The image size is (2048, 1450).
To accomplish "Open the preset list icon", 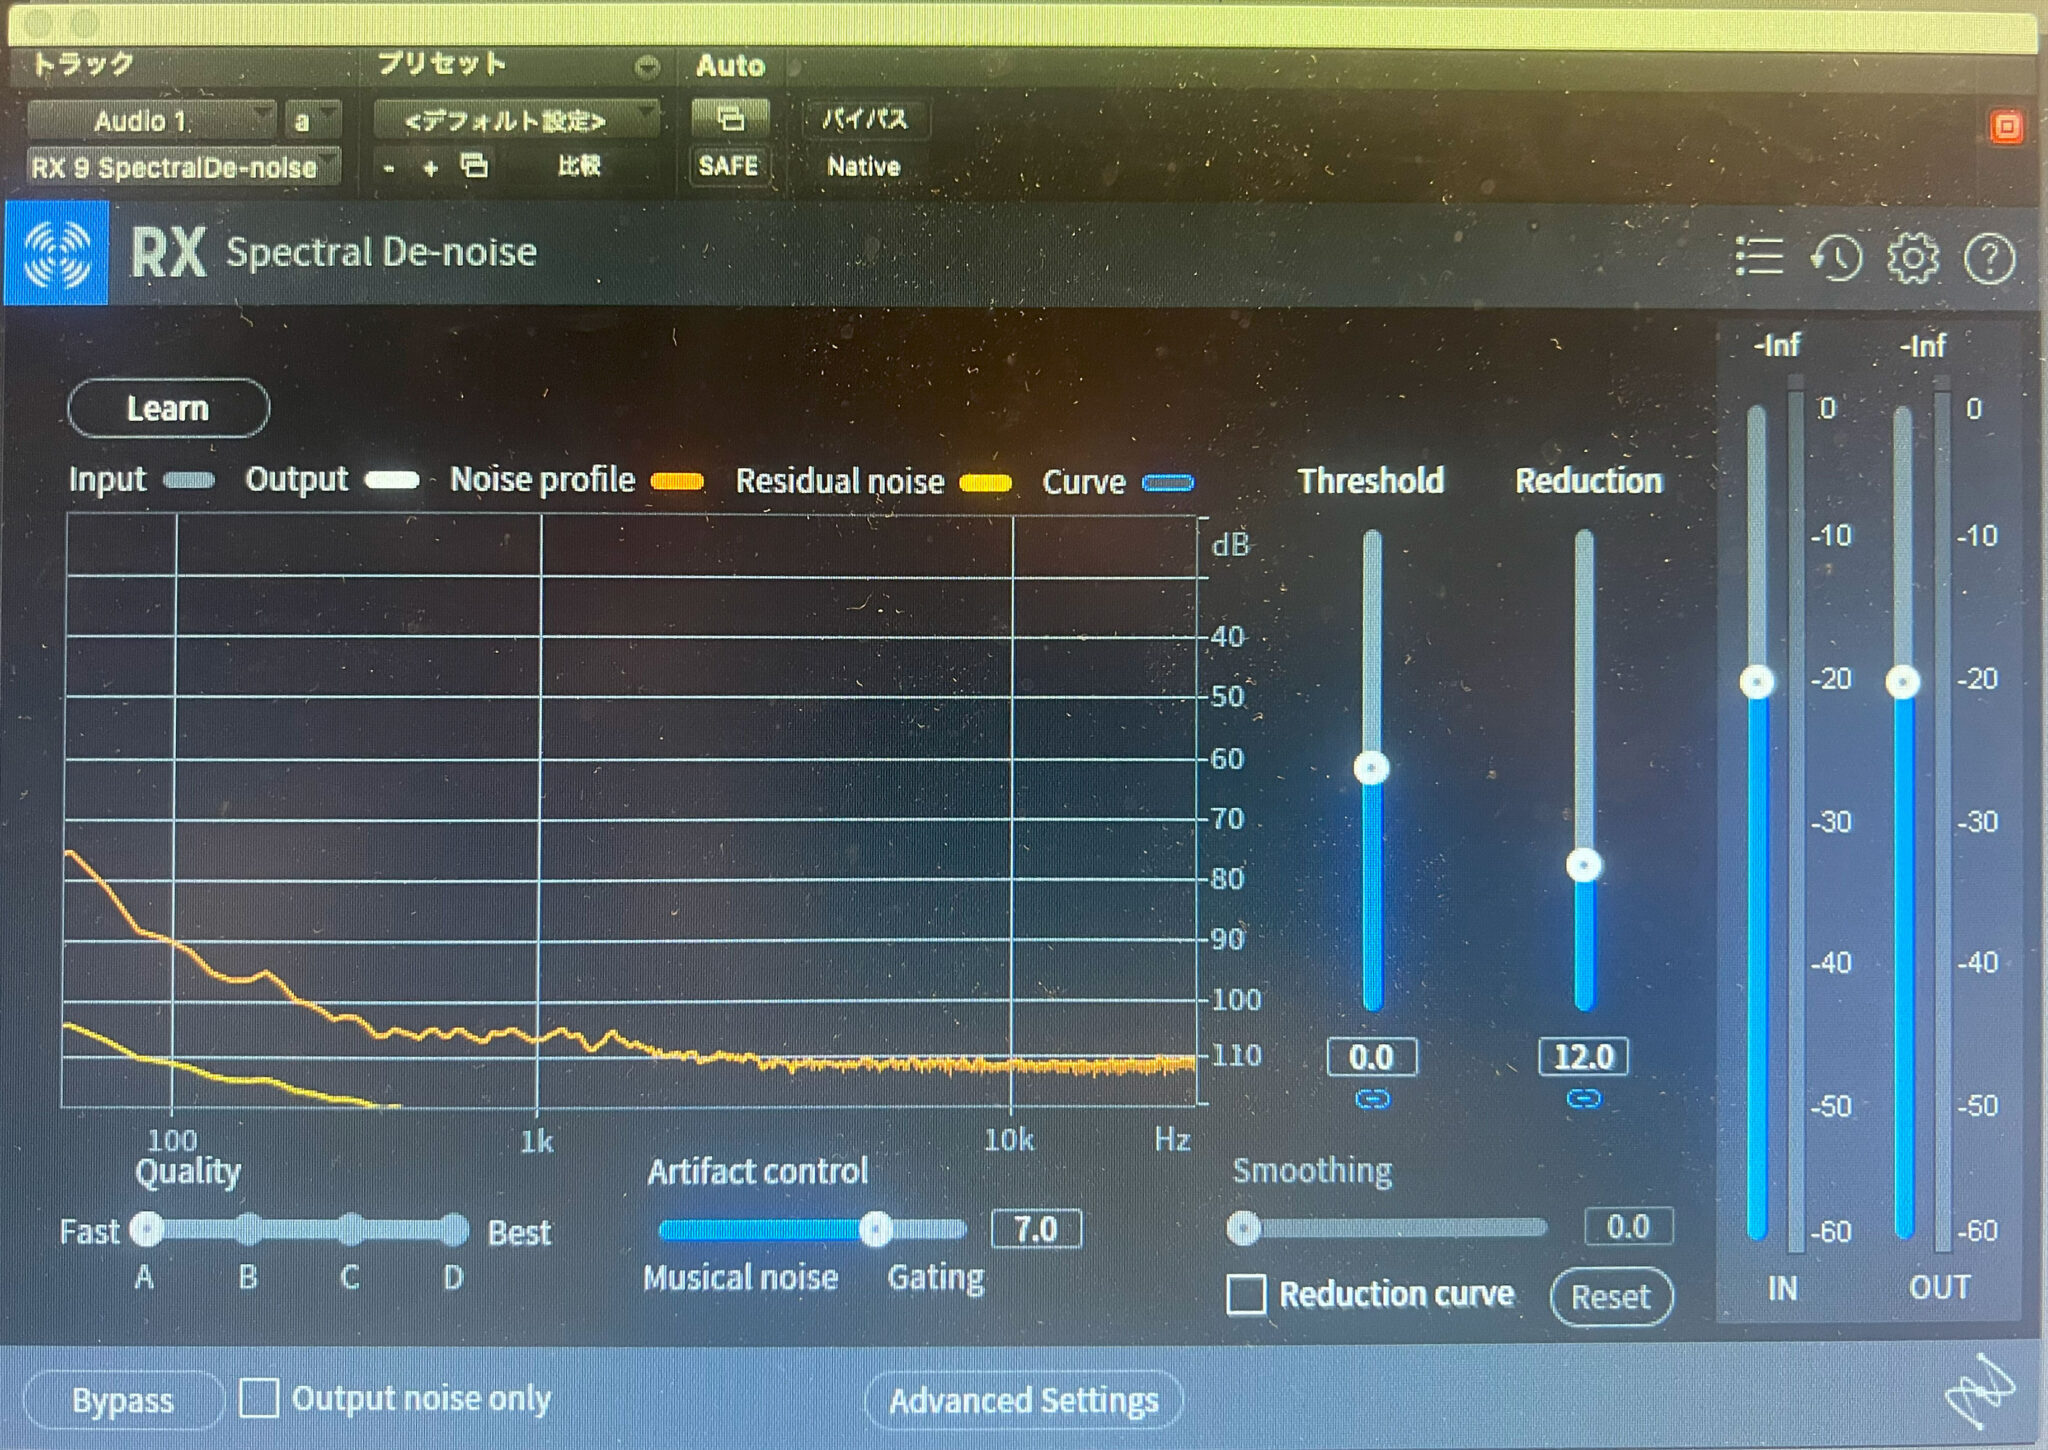I will point(1759,257).
